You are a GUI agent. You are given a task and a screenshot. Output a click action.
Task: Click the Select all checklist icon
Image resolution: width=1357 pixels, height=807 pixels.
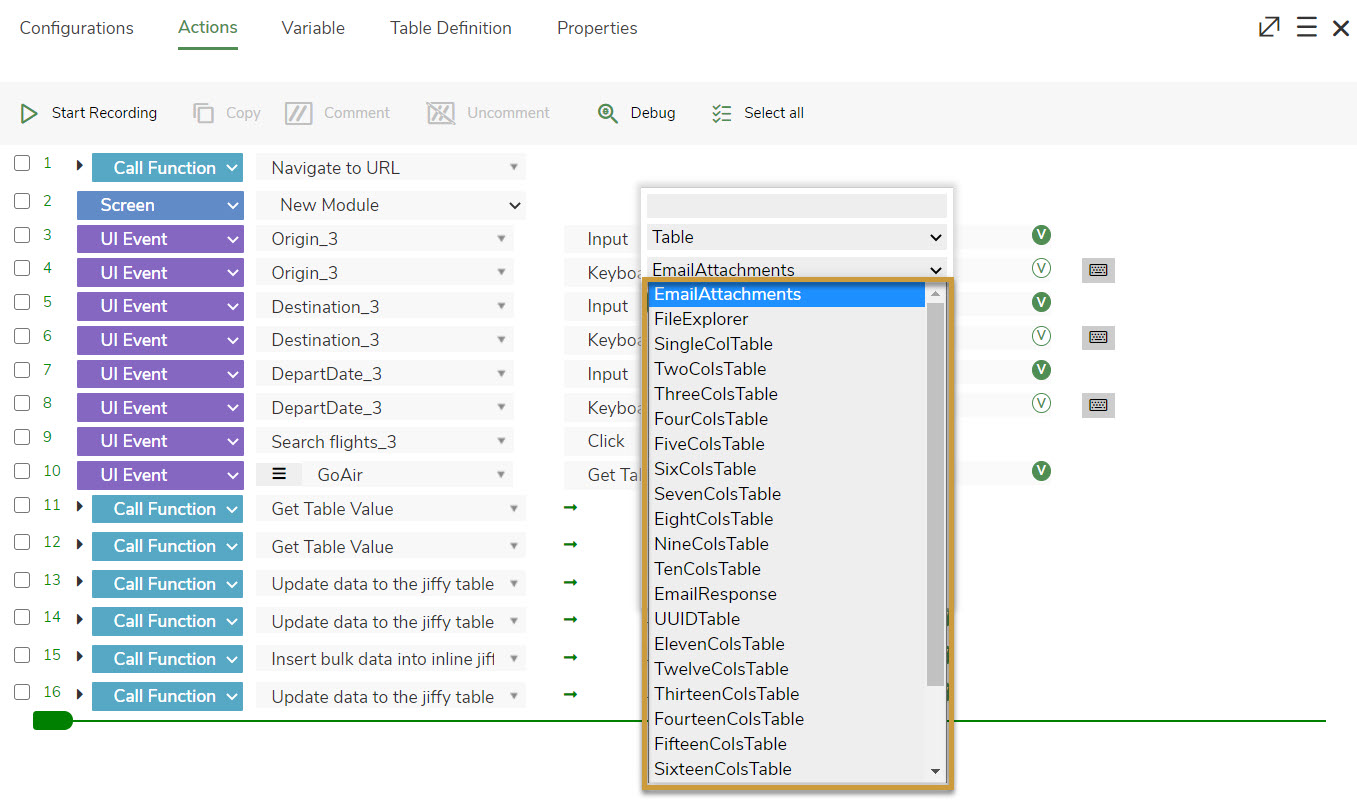(x=721, y=114)
